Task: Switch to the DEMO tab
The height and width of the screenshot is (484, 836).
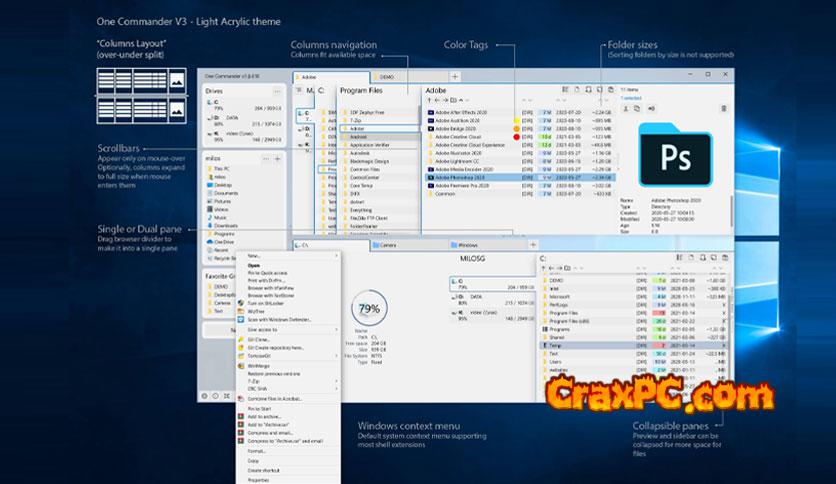Action: click(387, 76)
